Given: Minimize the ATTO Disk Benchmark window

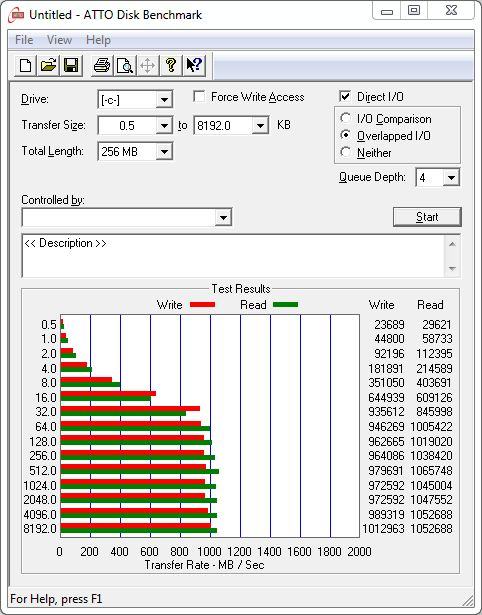Looking at the screenshot, I should tap(387, 11).
